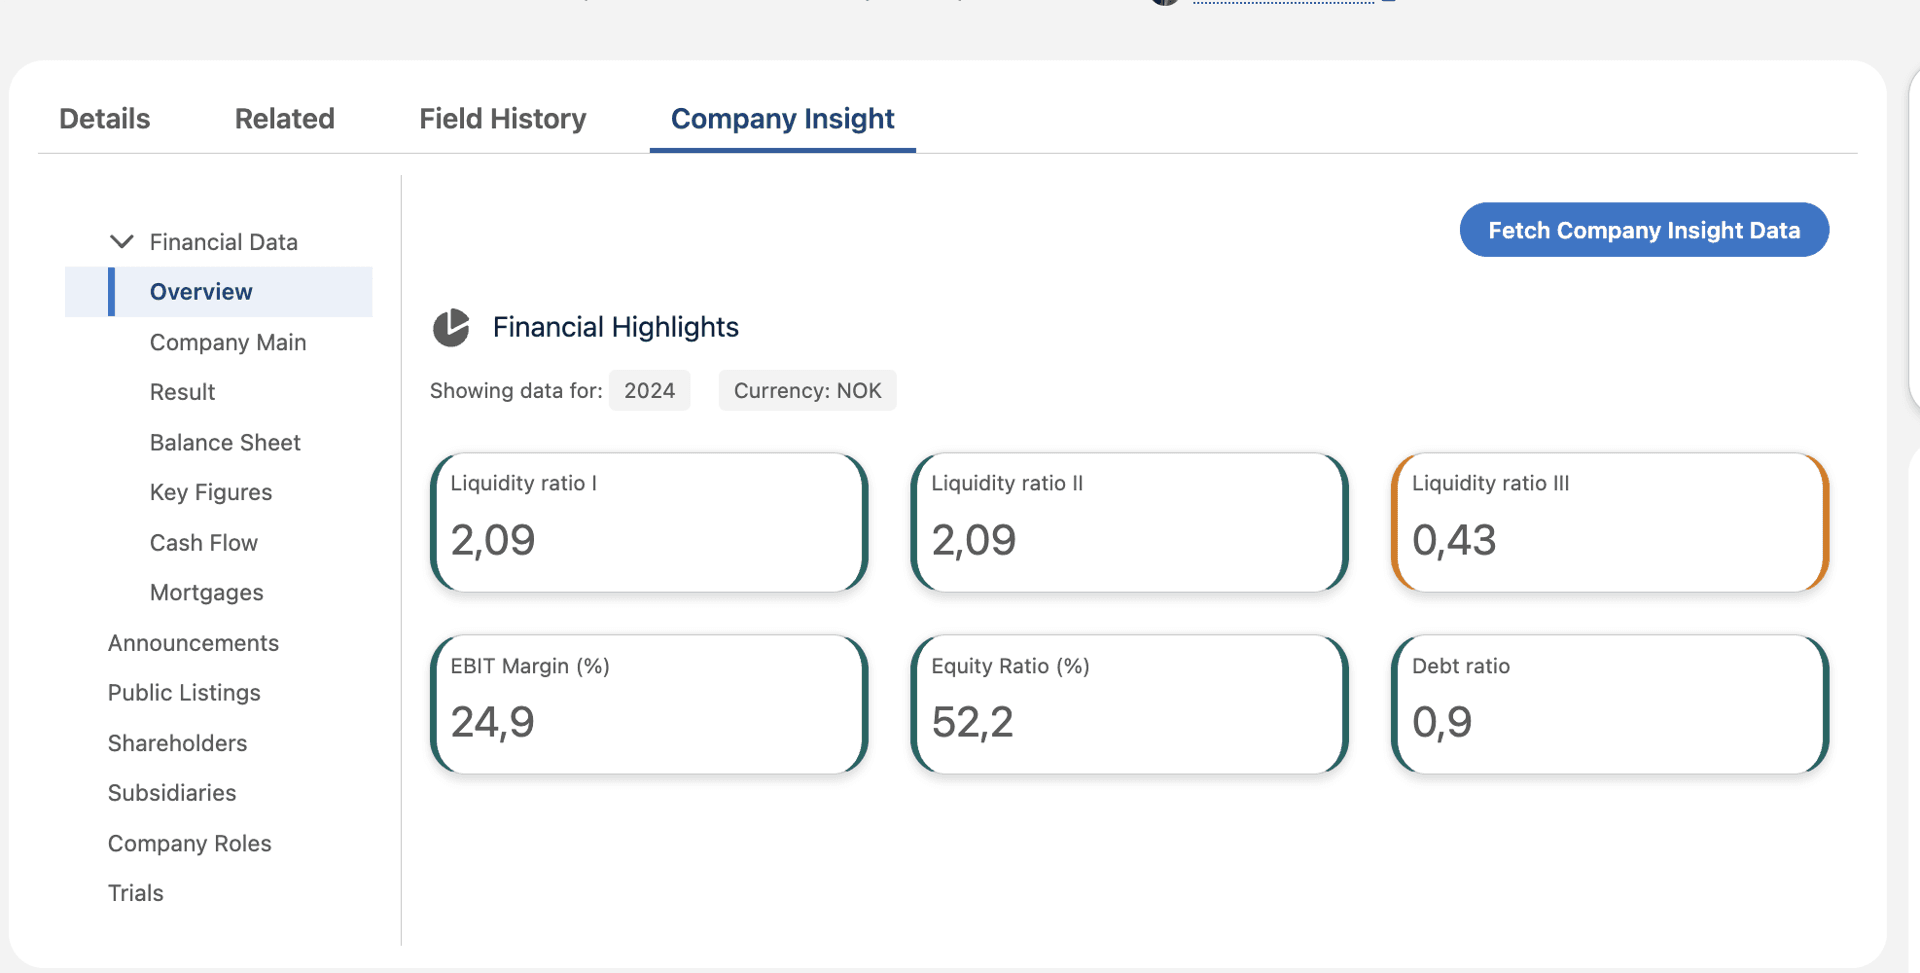The image size is (1920, 973).
Task: Switch to the Field History tab
Action: coord(502,118)
